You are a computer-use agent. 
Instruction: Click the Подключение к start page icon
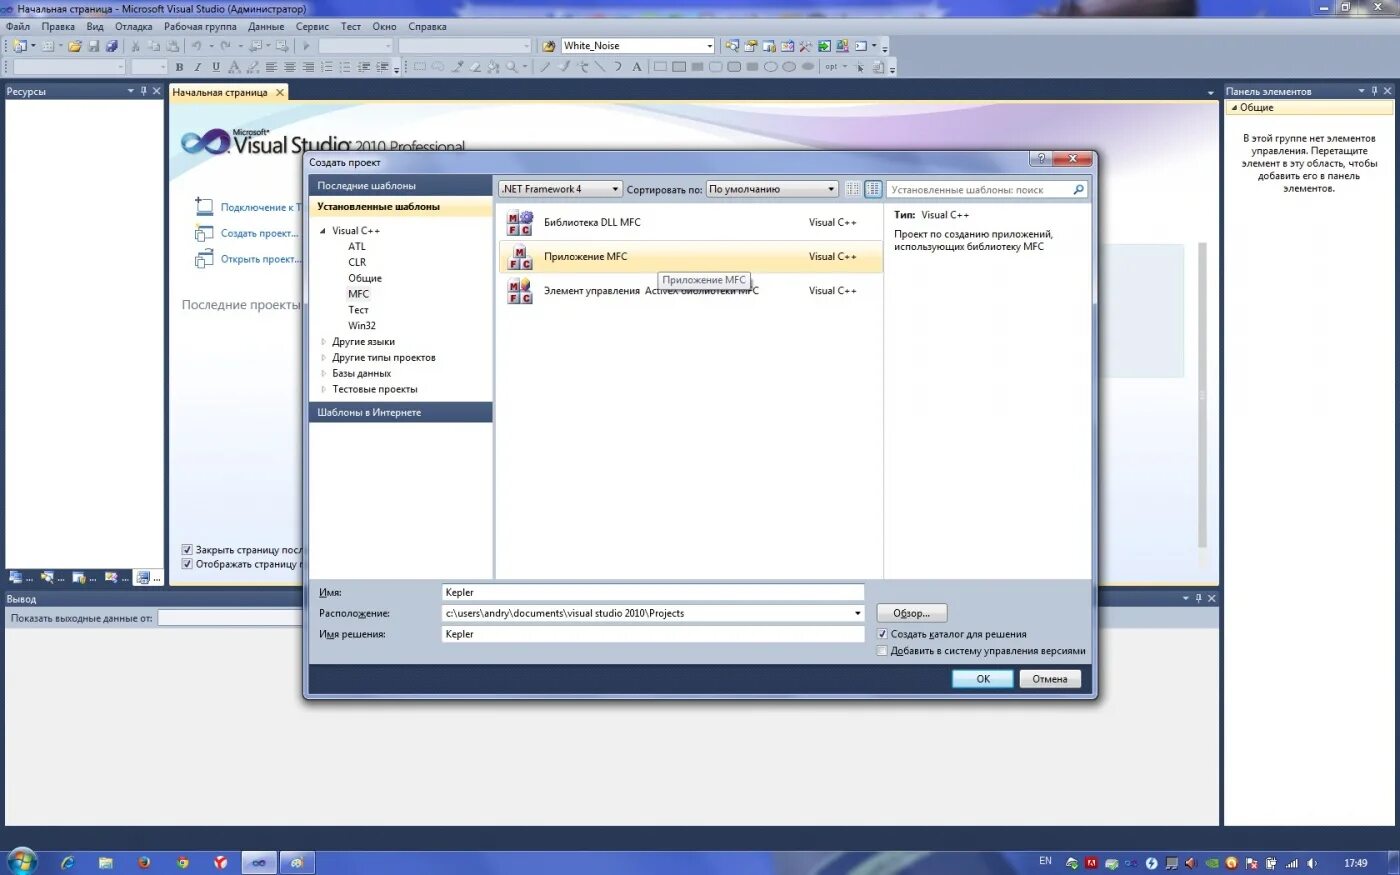pyautogui.click(x=204, y=207)
